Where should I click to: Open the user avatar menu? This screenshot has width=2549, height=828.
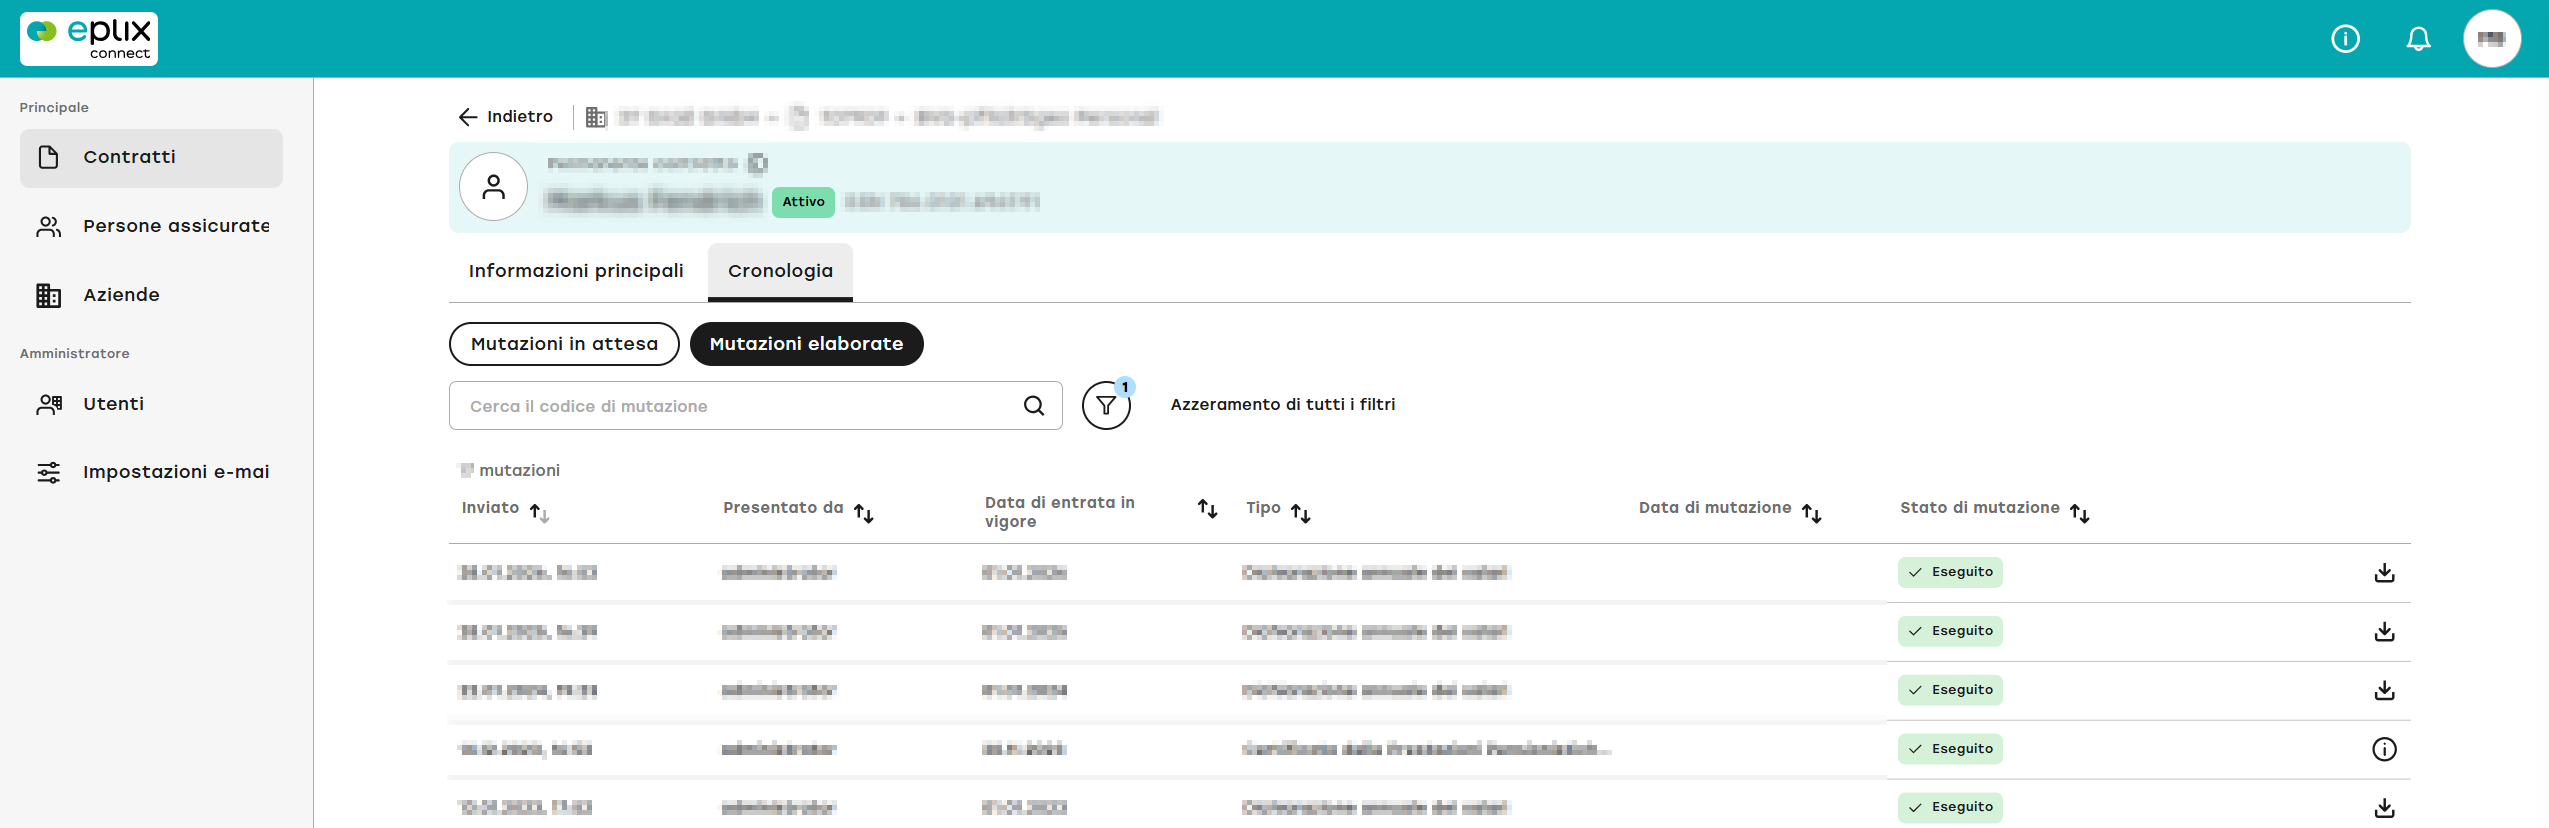pyautogui.click(x=2491, y=39)
